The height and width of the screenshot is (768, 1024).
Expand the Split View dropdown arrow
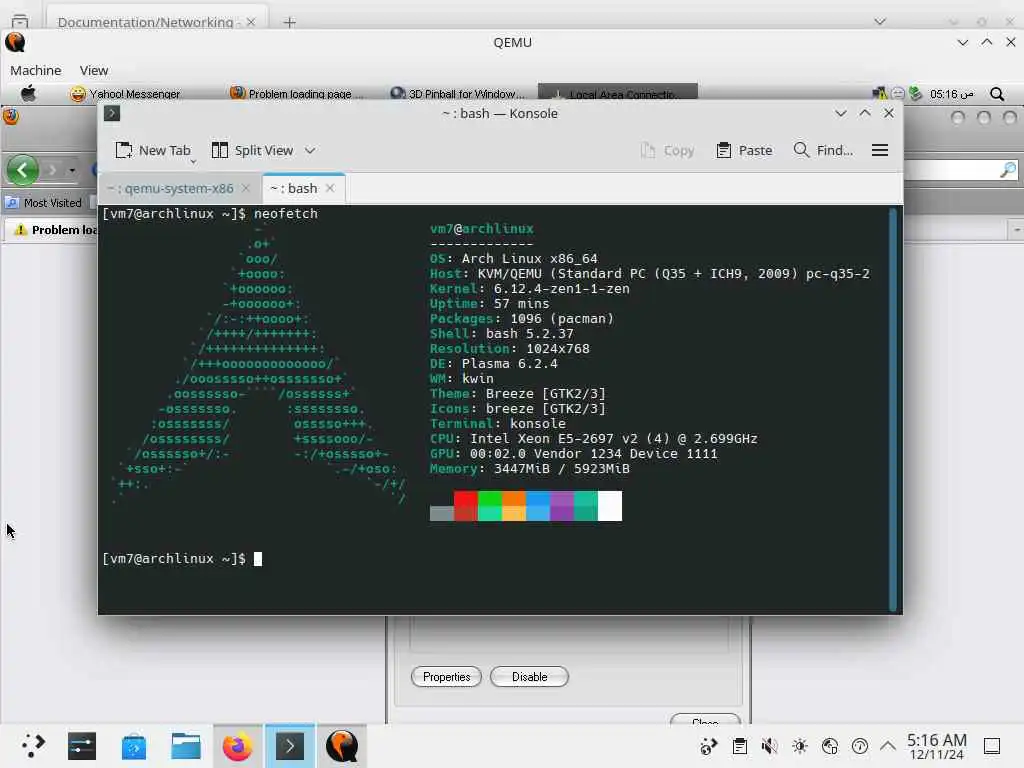coord(310,150)
